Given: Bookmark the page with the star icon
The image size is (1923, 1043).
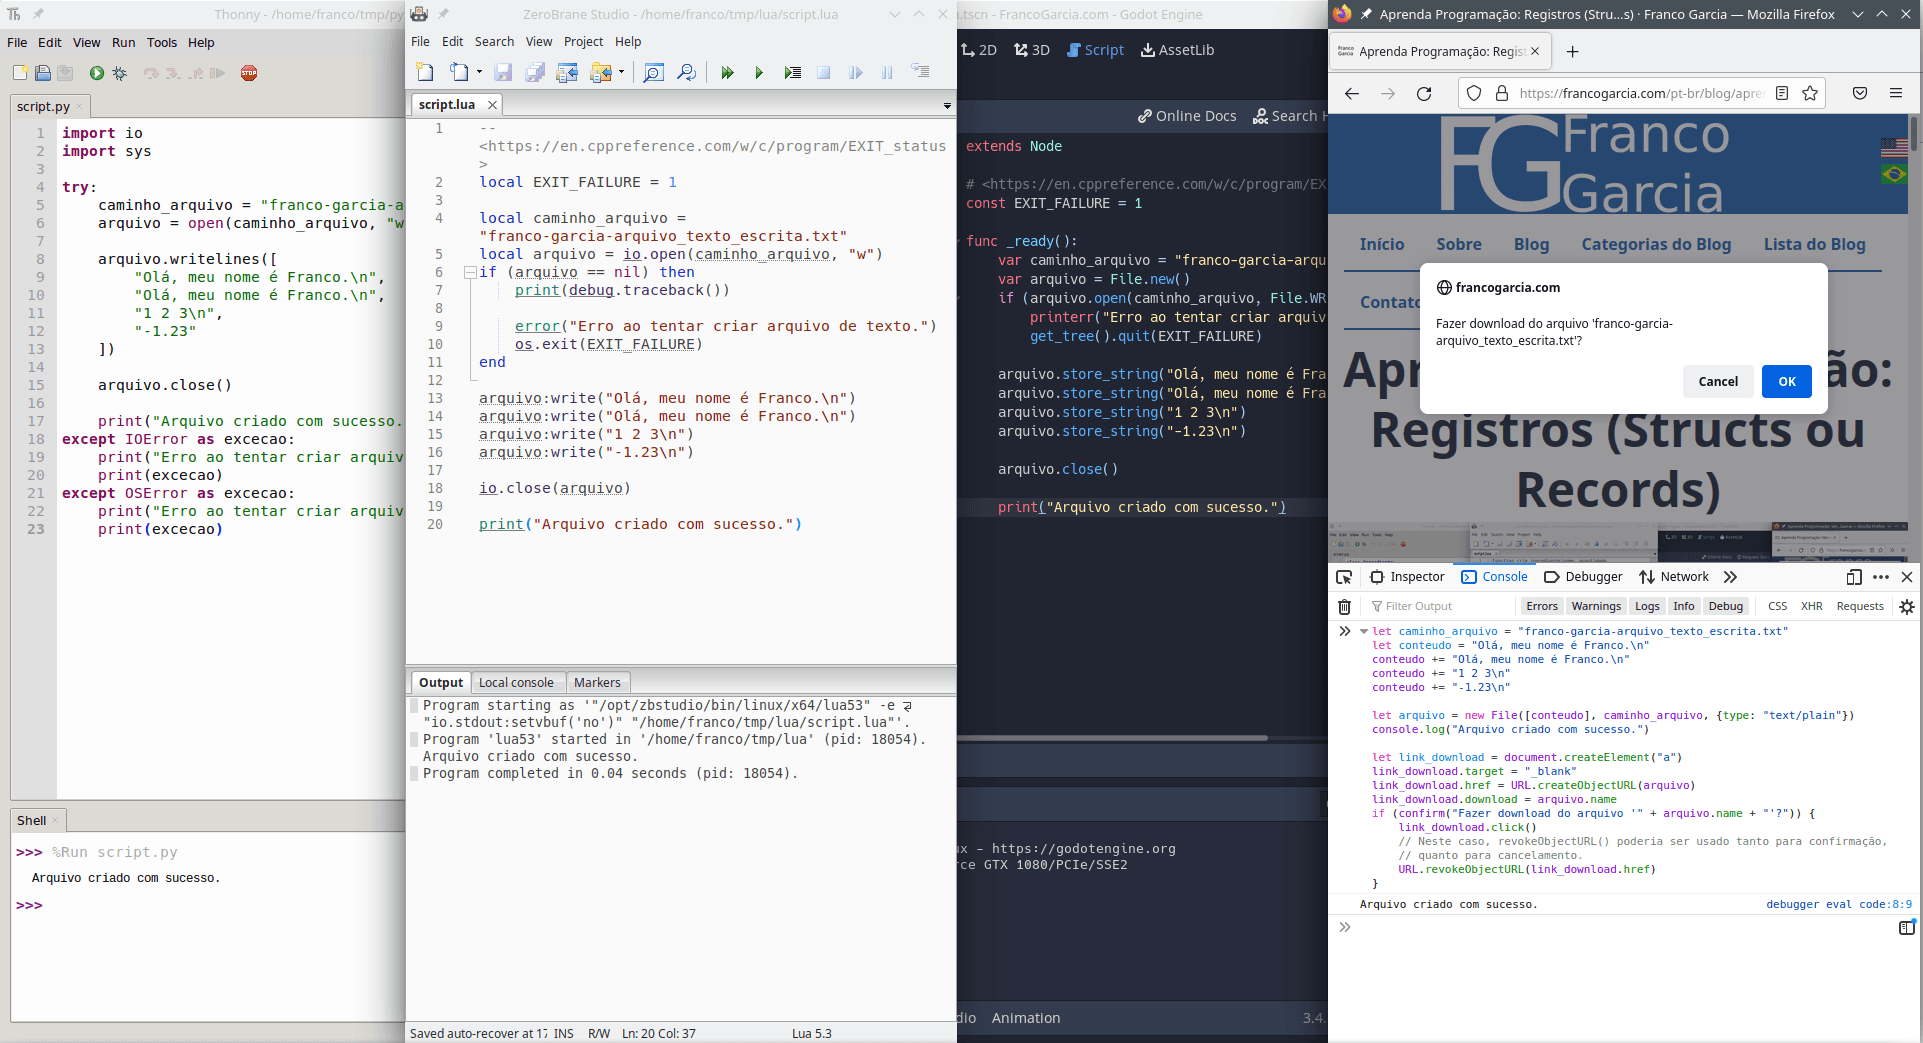Looking at the screenshot, I should [x=1810, y=93].
